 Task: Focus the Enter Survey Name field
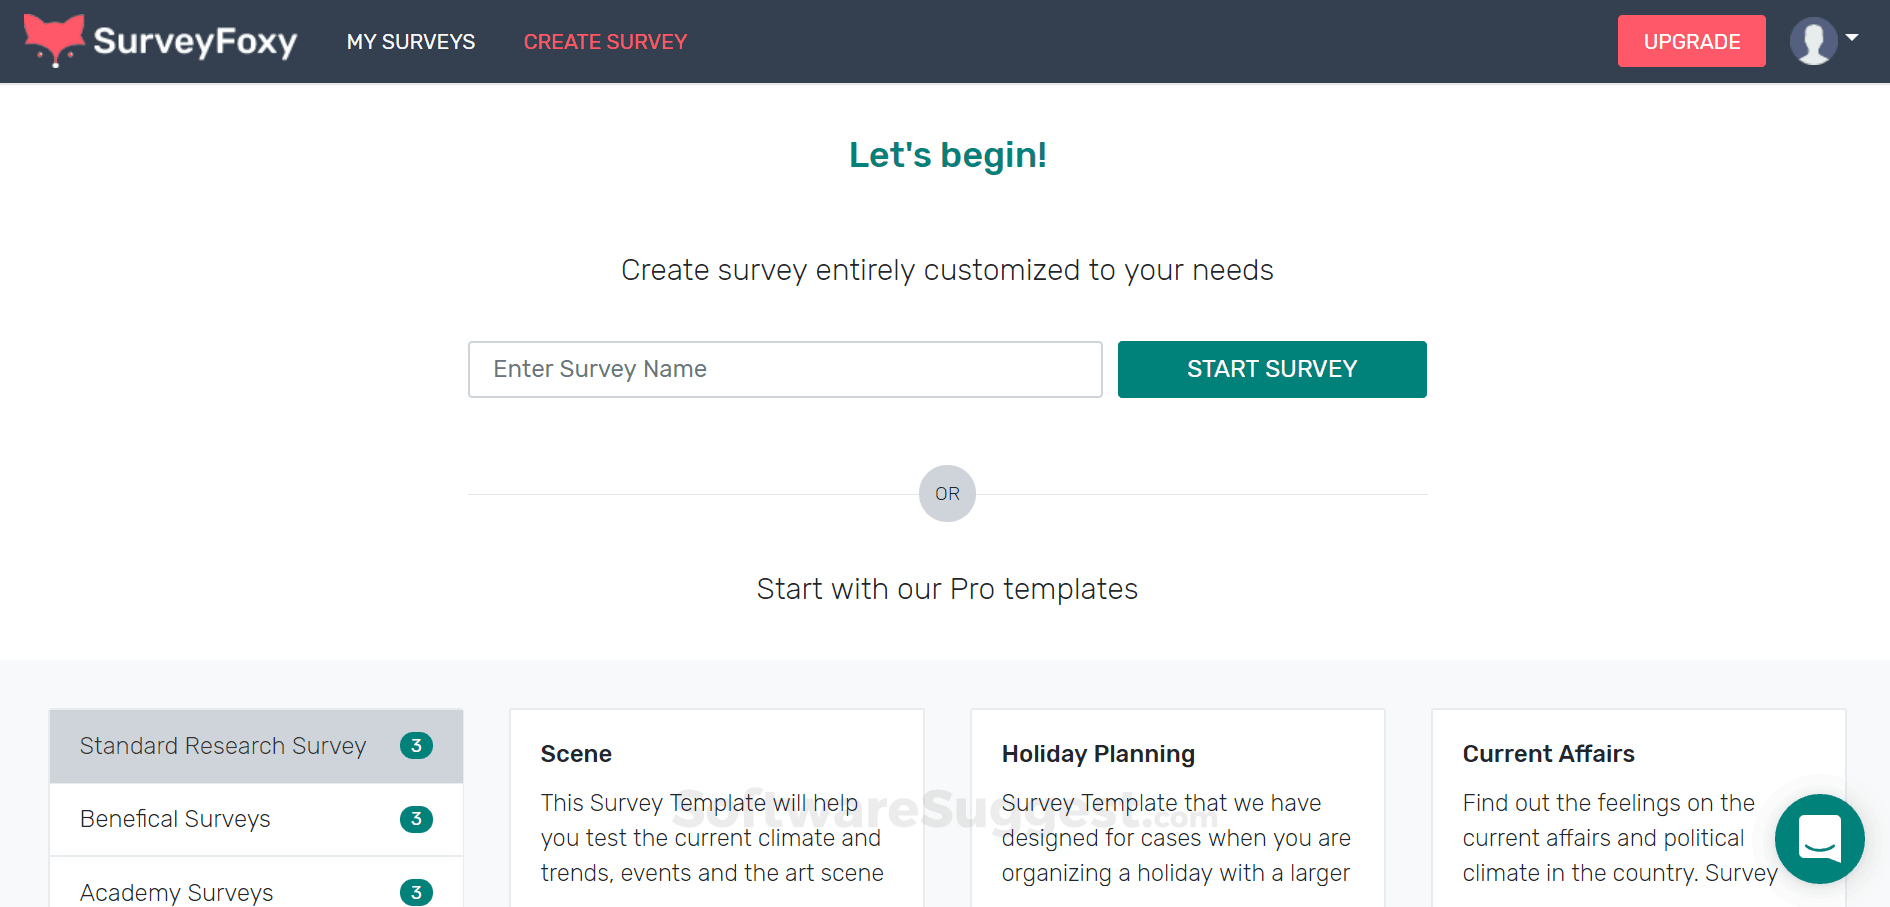(x=785, y=369)
